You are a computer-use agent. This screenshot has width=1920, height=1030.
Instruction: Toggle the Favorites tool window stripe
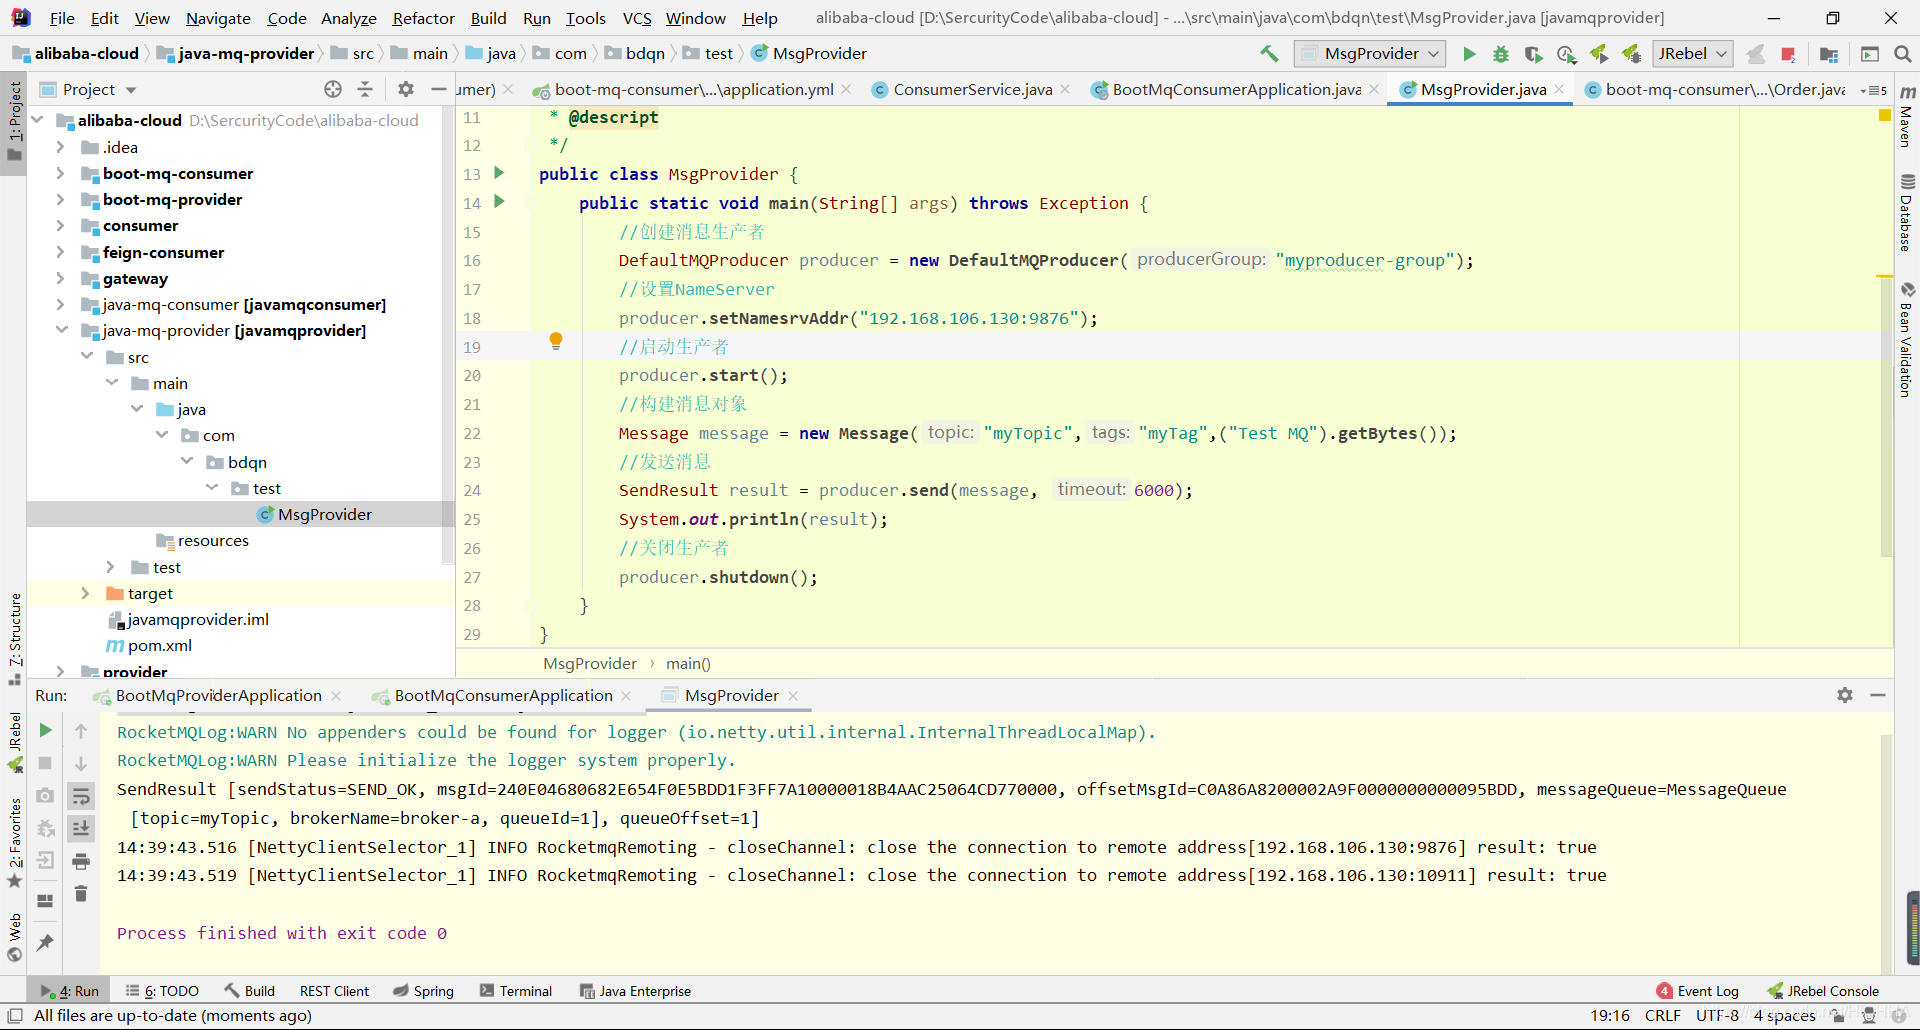point(14,843)
